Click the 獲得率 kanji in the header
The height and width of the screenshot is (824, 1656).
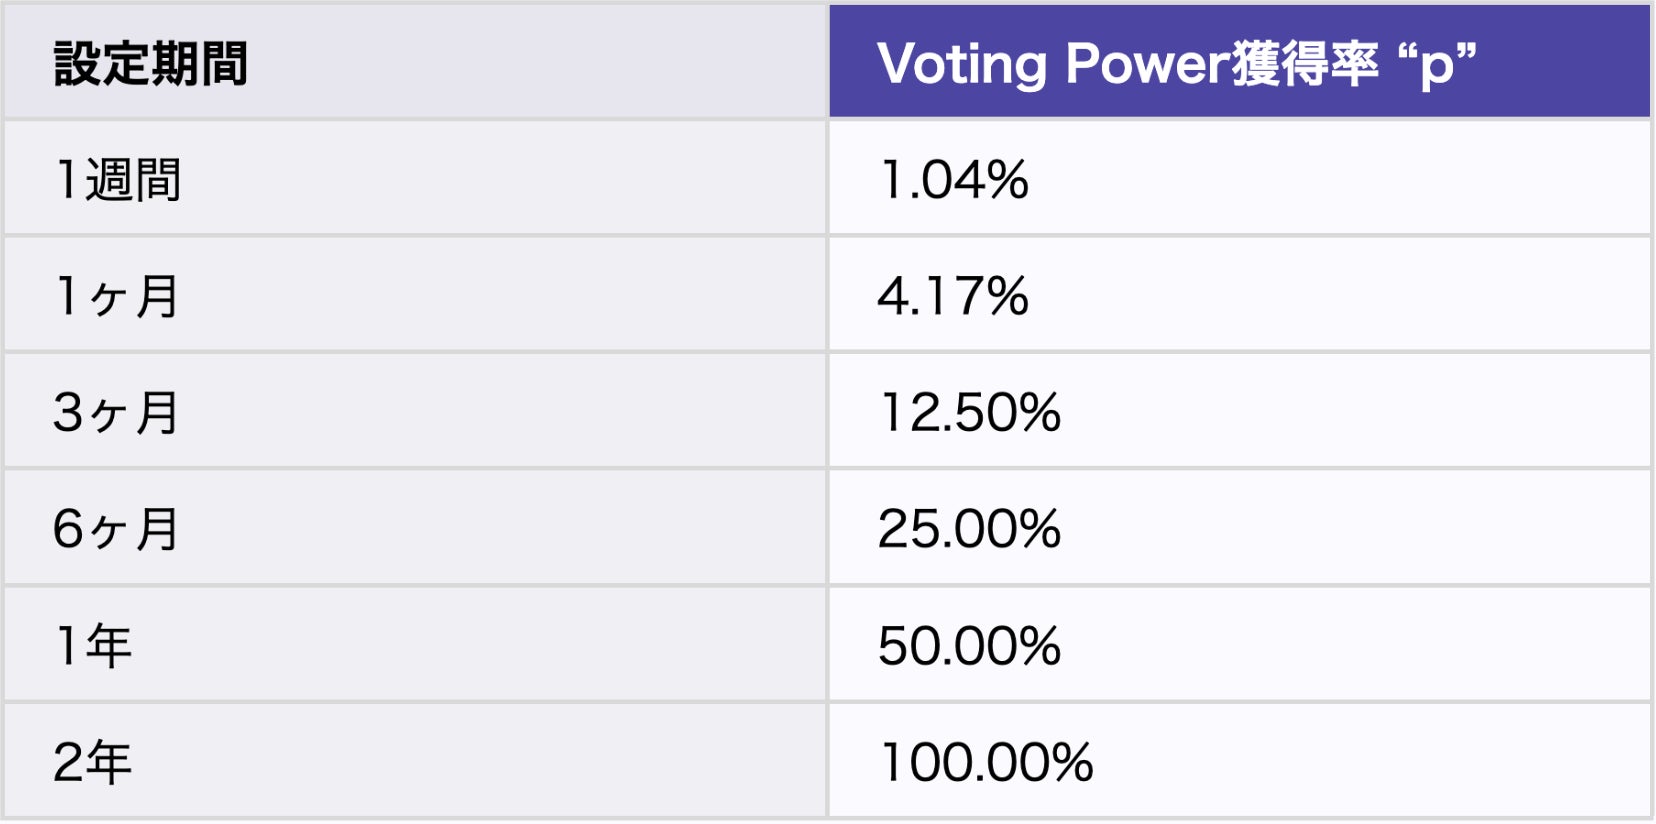click(x=1304, y=63)
